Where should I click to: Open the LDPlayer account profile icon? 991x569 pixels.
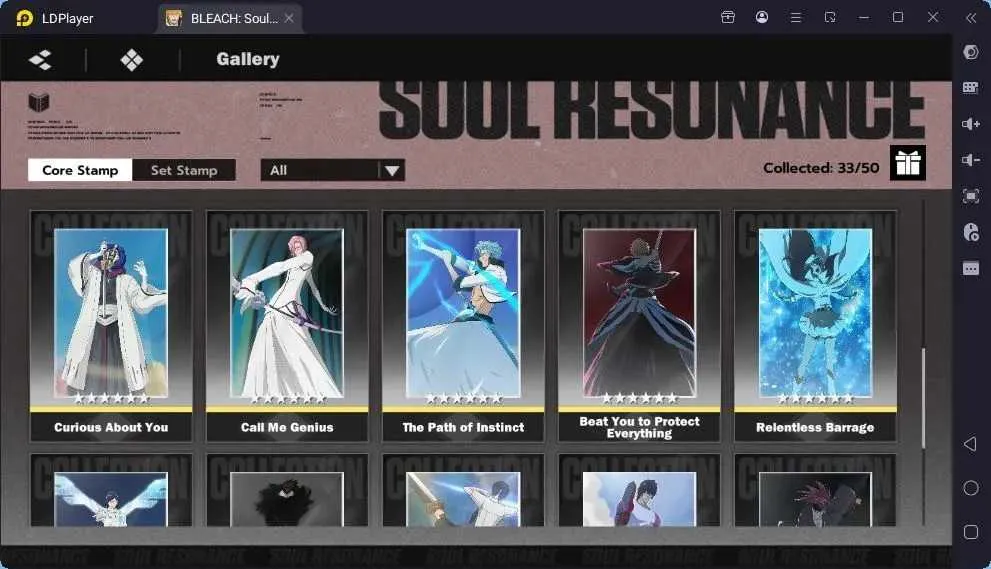coord(762,17)
